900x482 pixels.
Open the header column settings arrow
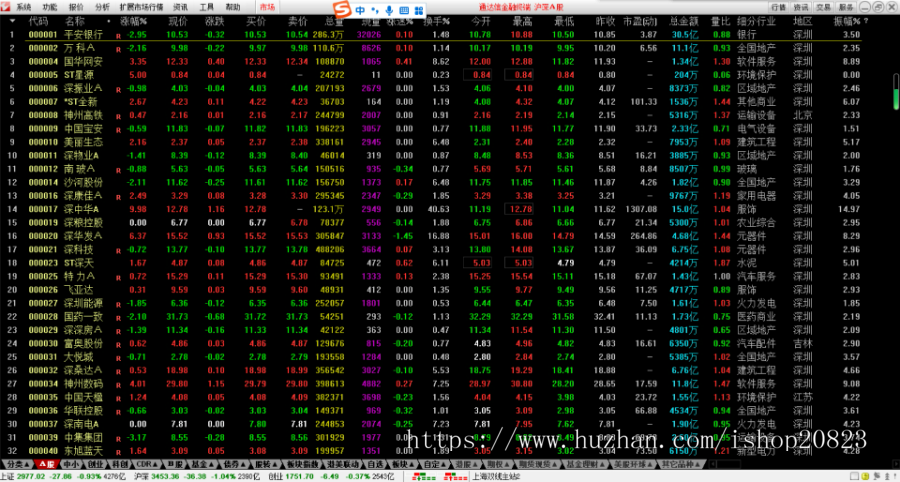coord(12,21)
